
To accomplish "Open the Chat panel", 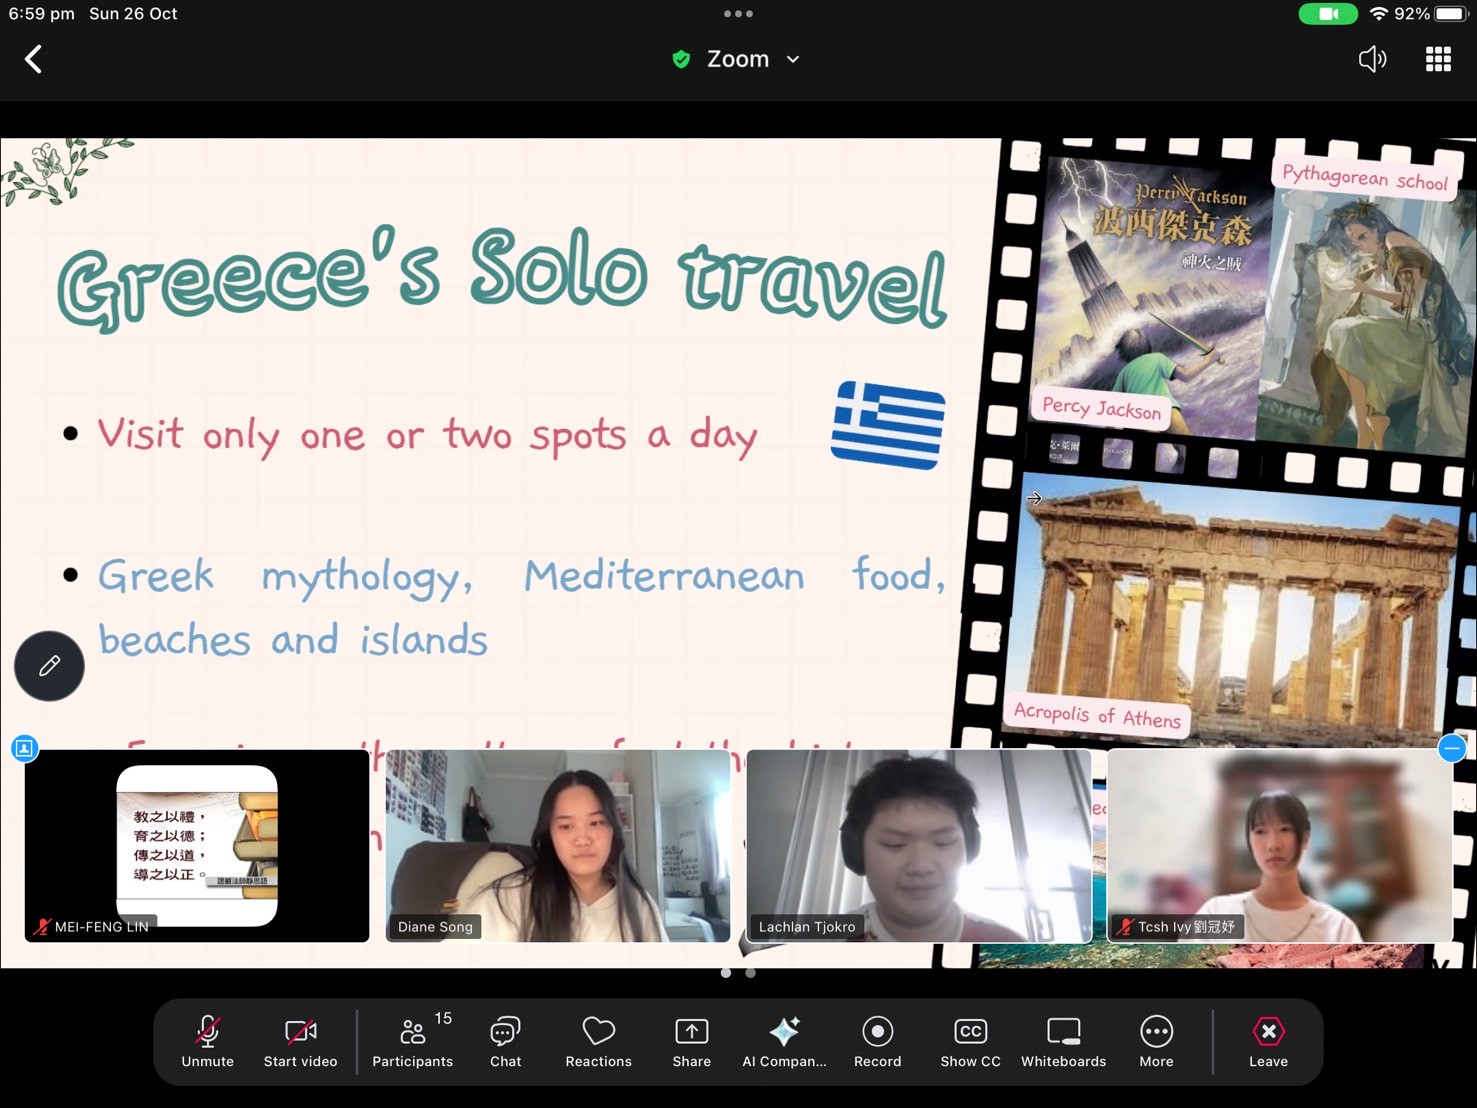I will [505, 1041].
